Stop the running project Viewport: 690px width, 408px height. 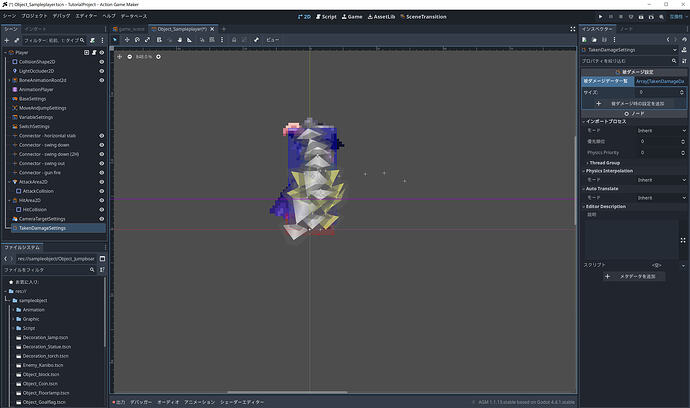[620, 17]
